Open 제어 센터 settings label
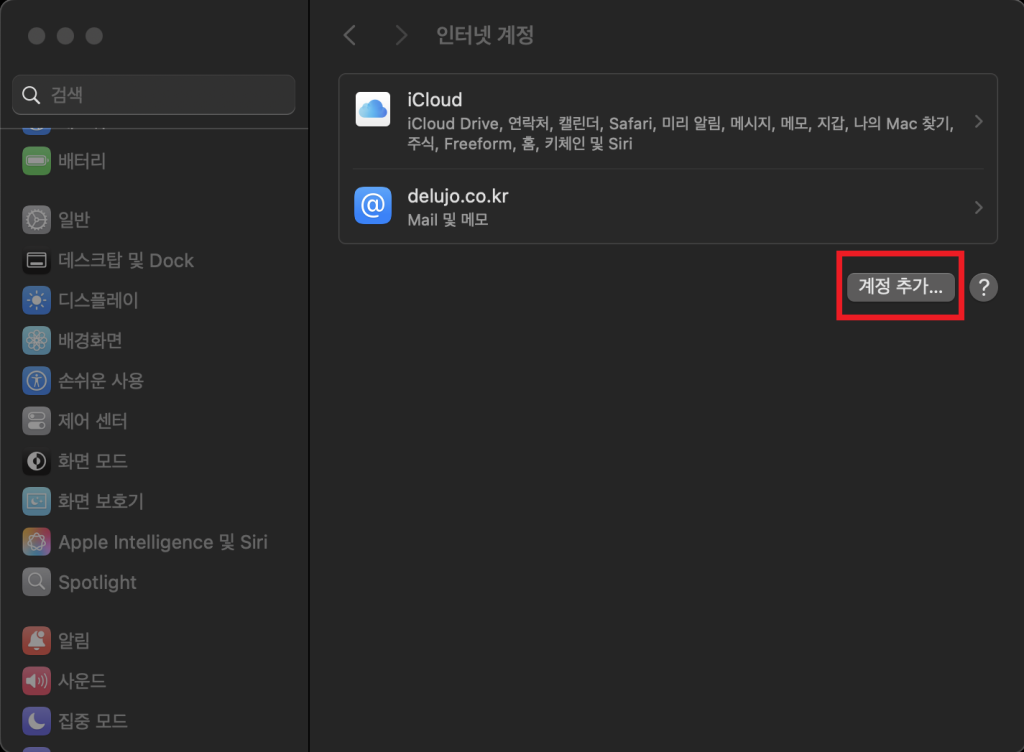The width and height of the screenshot is (1024, 752). (93, 421)
